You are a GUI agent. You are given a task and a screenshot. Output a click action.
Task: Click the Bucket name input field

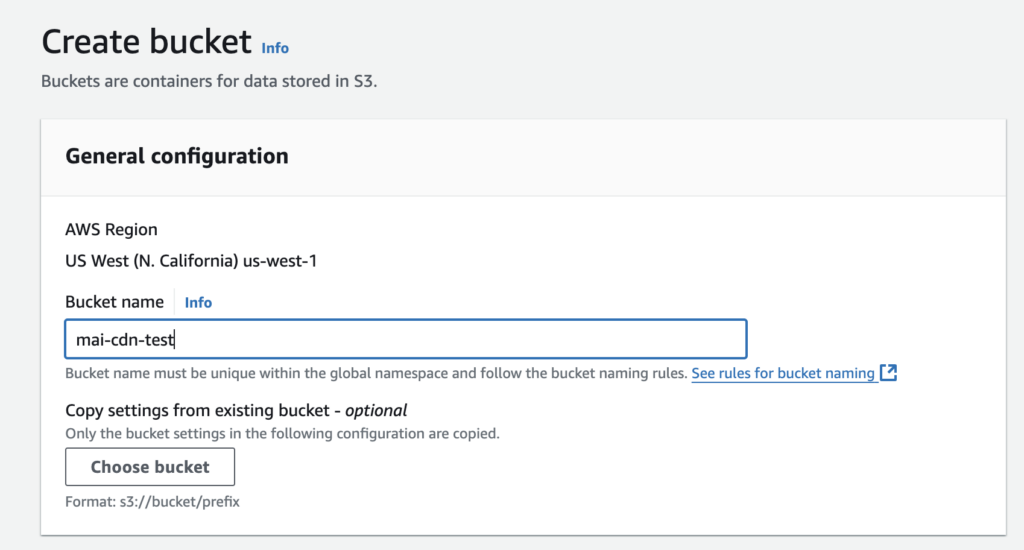(405, 339)
